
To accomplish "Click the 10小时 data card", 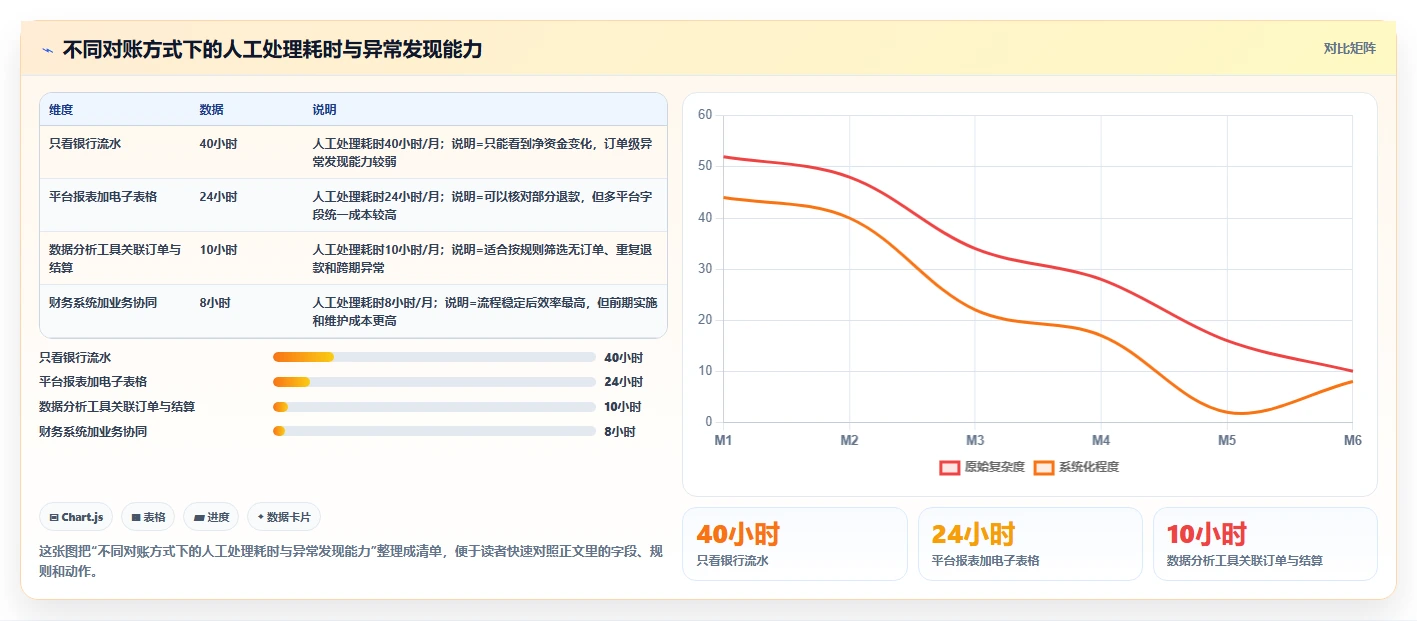I will pos(1265,544).
